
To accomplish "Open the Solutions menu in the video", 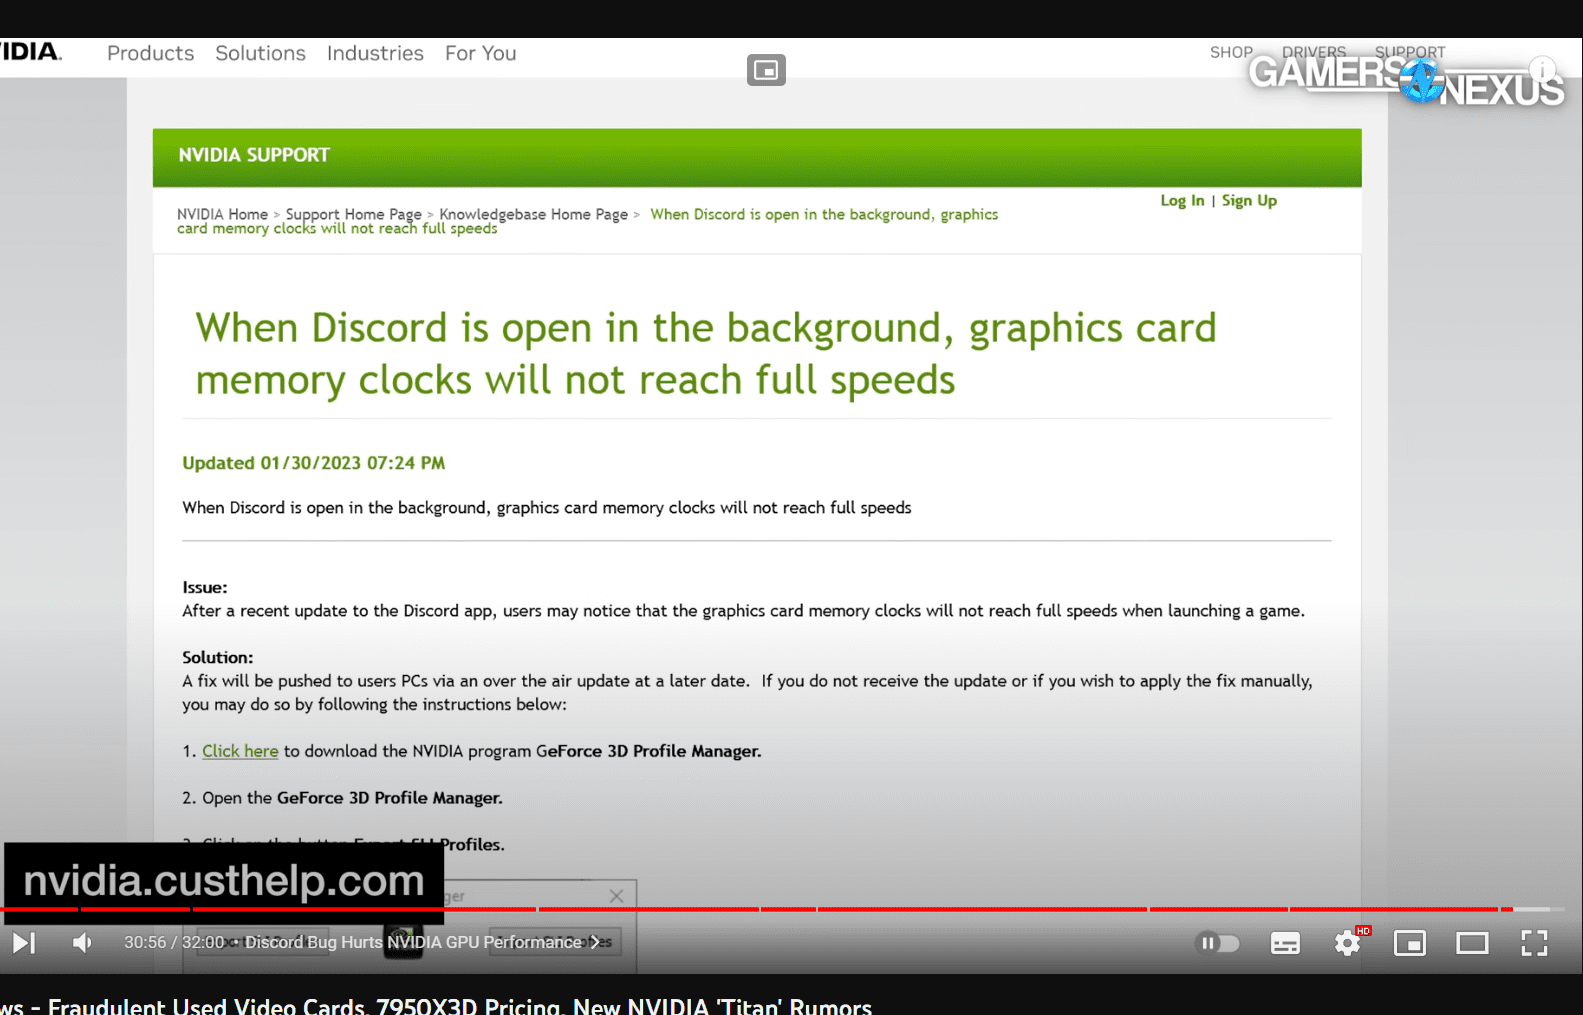I will coord(260,53).
